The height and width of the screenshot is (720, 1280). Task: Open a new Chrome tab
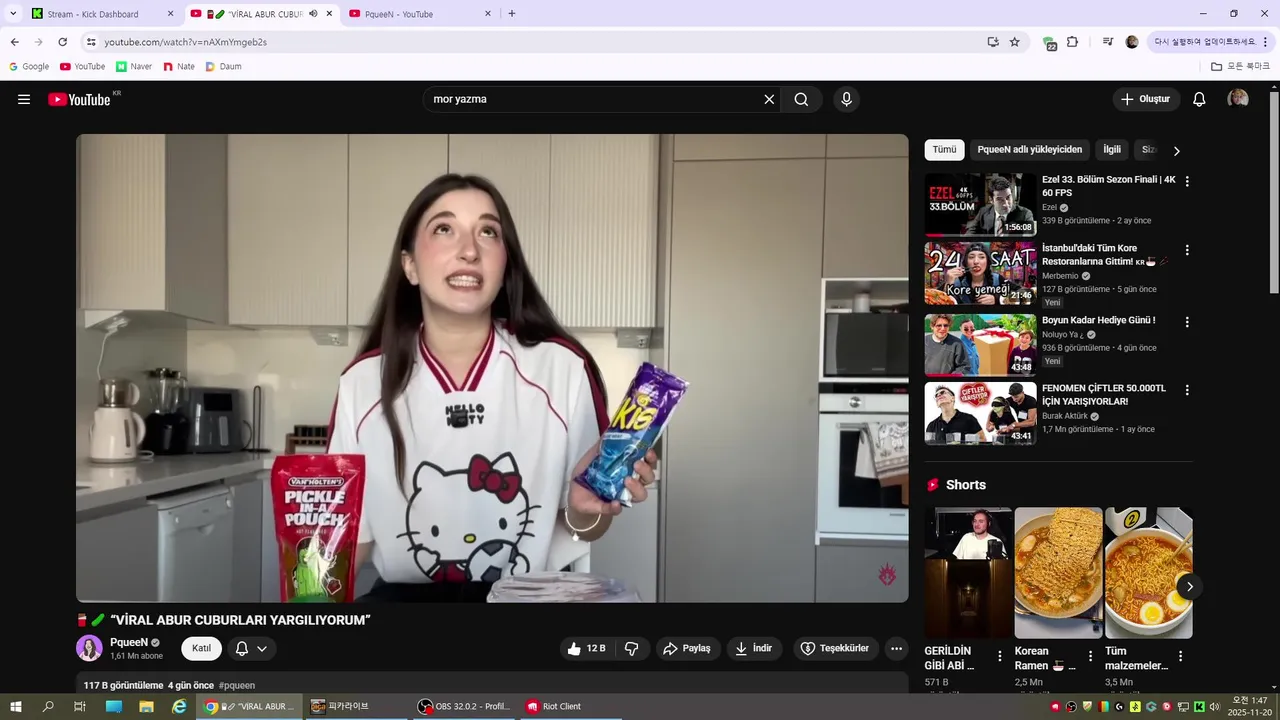512,14
